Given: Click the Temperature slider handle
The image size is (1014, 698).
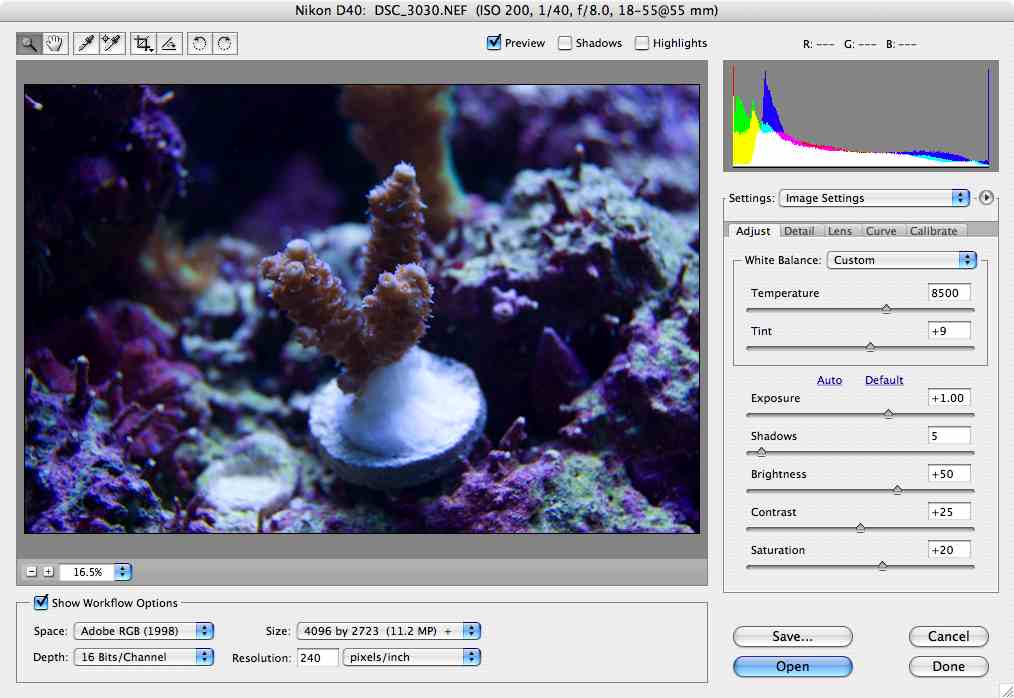Looking at the screenshot, I should pyautogui.click(x=887, y=309).
